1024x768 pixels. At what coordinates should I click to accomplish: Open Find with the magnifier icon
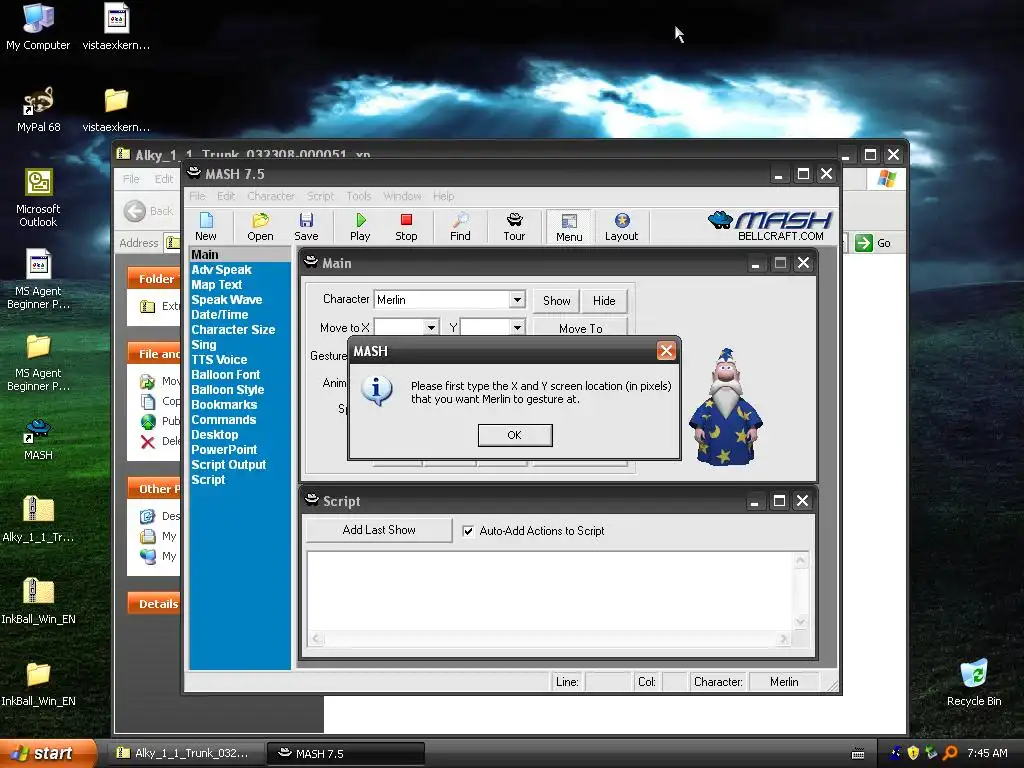(460, 227)
